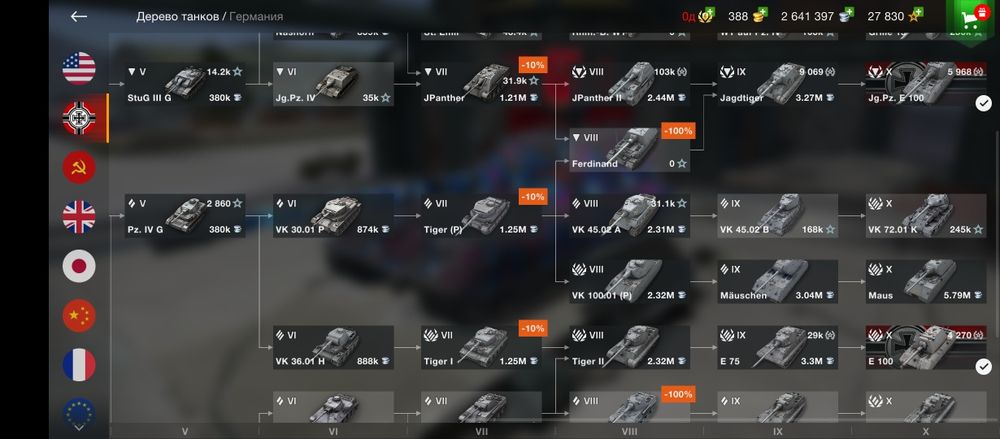The height and width of the screenshot is (439, 1000).
Task: Toggle the checkmark beside E 100
Action: [983, 366]
